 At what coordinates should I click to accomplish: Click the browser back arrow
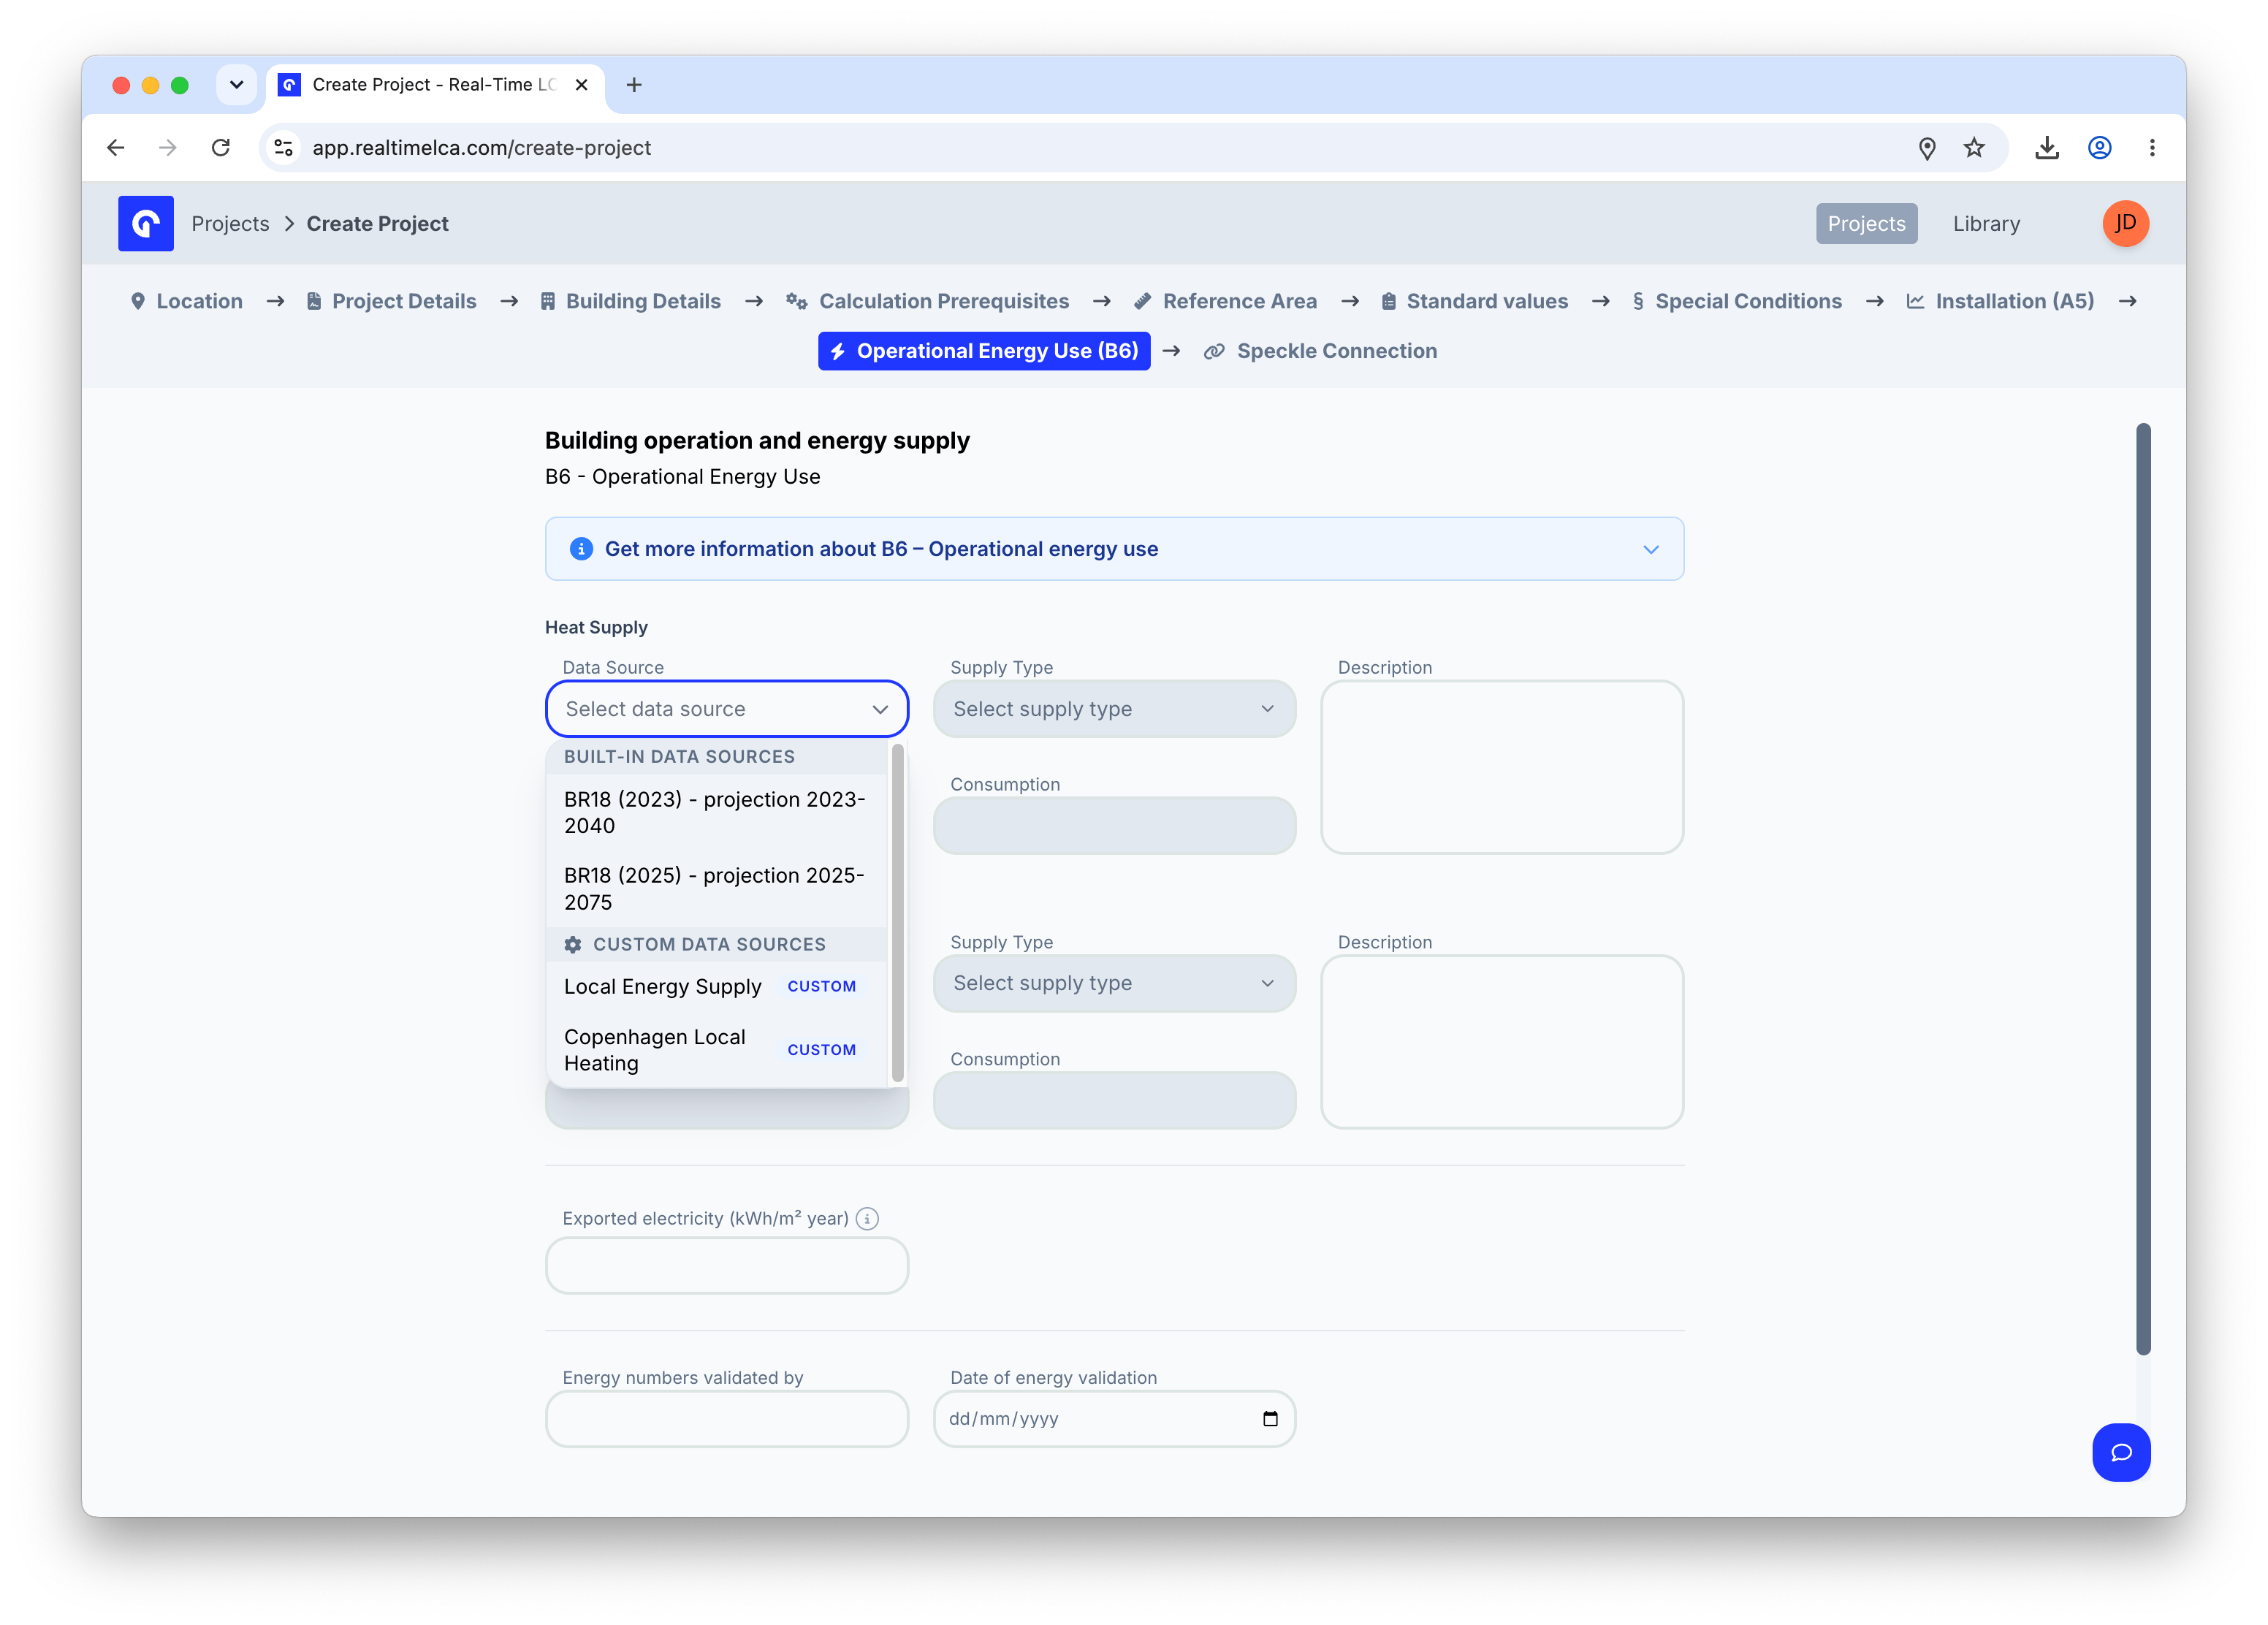[116, 148]
